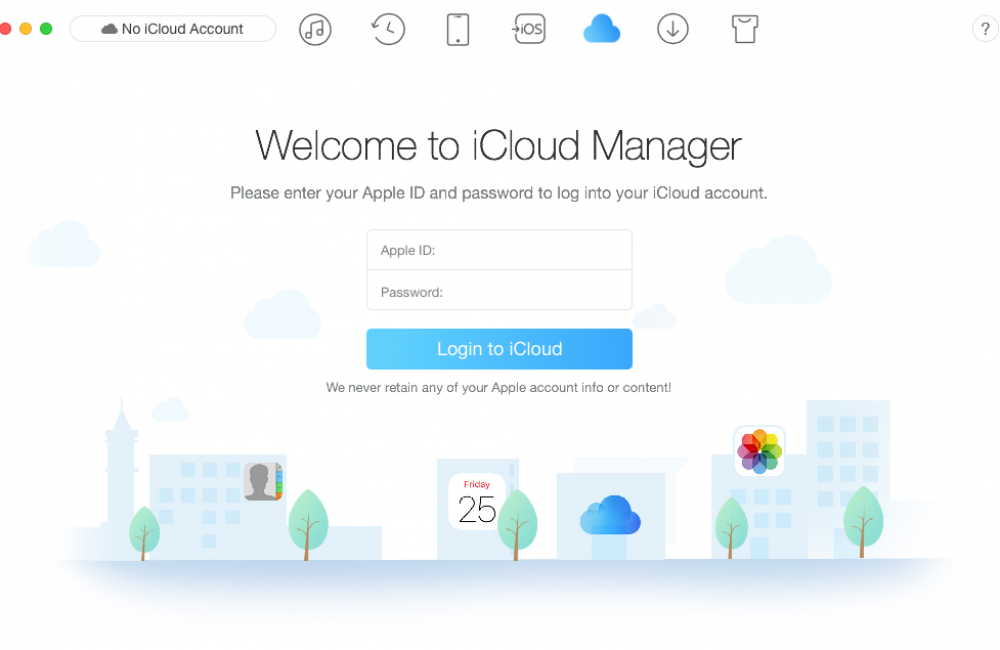Click the Welcome to iCloud Manager heading
This screenshot has height=650, width=1000.
click(498, 145)
